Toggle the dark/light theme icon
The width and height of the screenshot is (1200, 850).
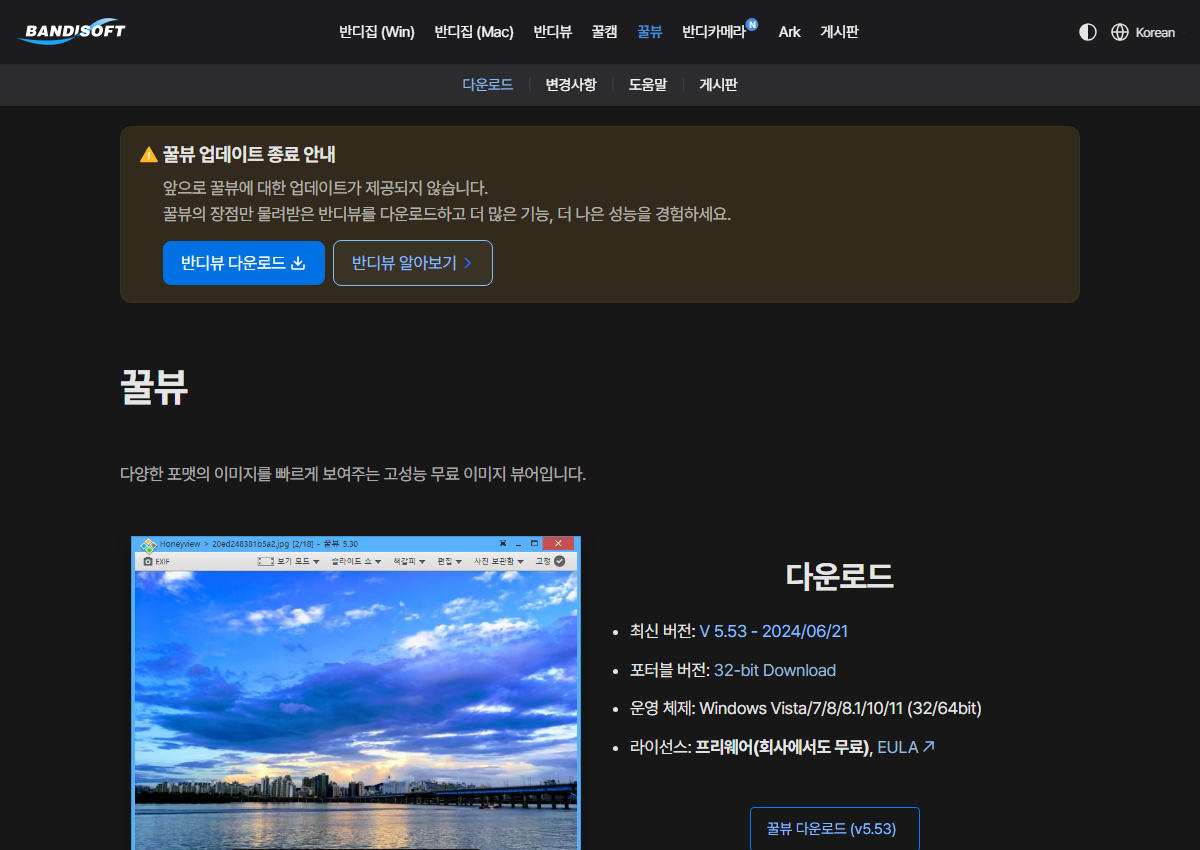[1088, 32]
